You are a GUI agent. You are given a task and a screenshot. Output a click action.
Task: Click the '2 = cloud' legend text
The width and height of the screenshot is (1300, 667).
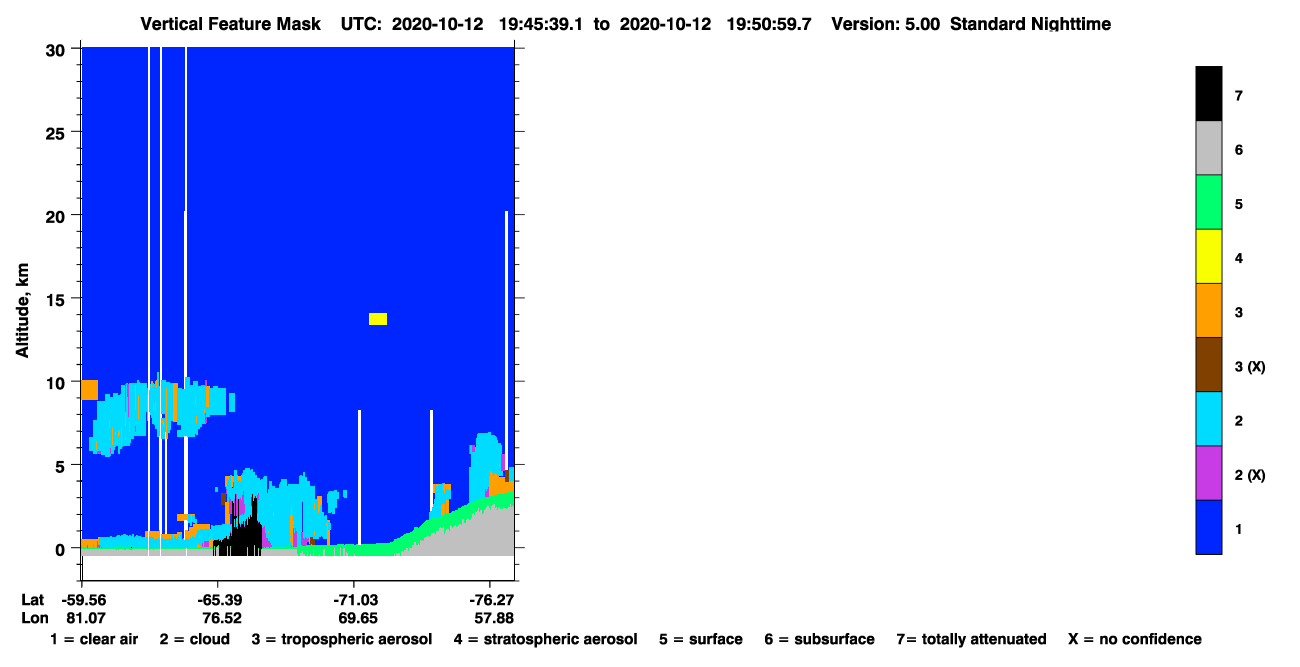coord(194,639)
